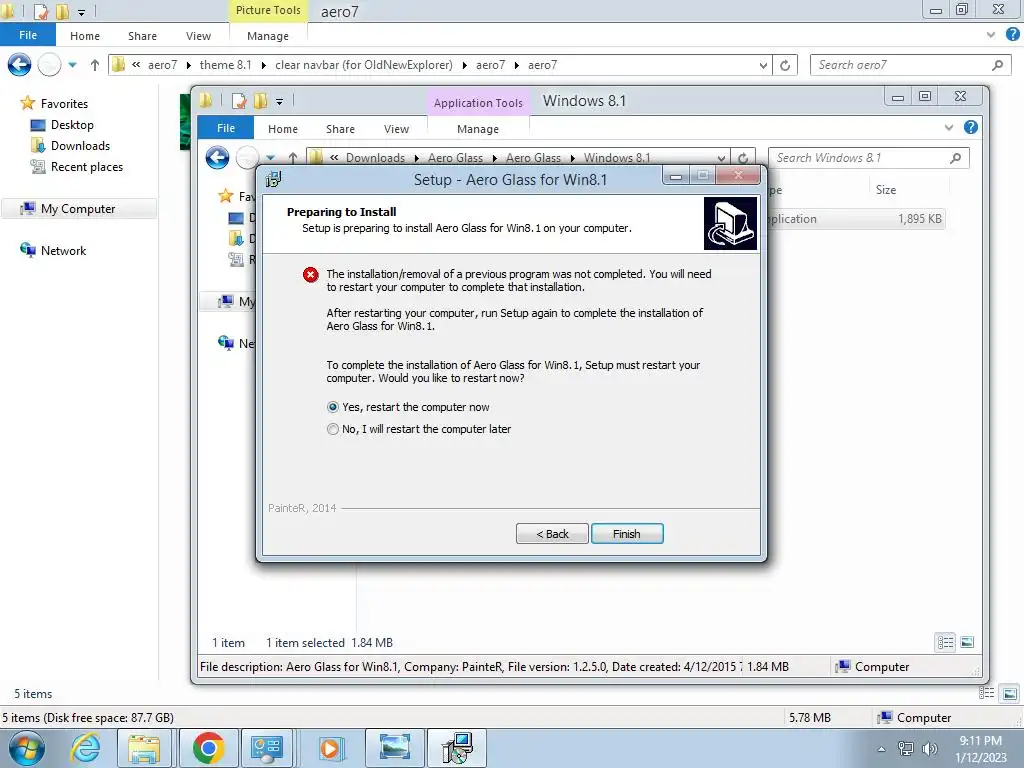
Task: Open Home tab in Windows 8.1 window
Action: point(283,129)
